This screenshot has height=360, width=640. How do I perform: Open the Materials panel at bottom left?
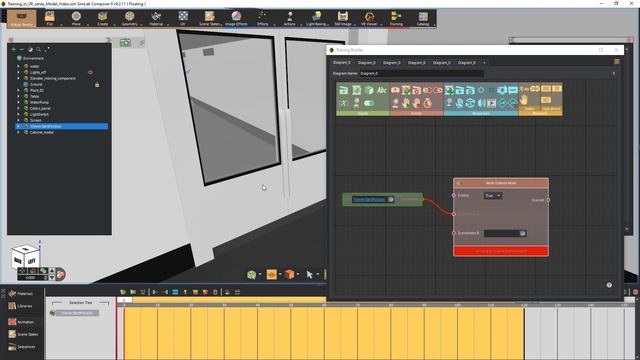(x=20, y=293)
